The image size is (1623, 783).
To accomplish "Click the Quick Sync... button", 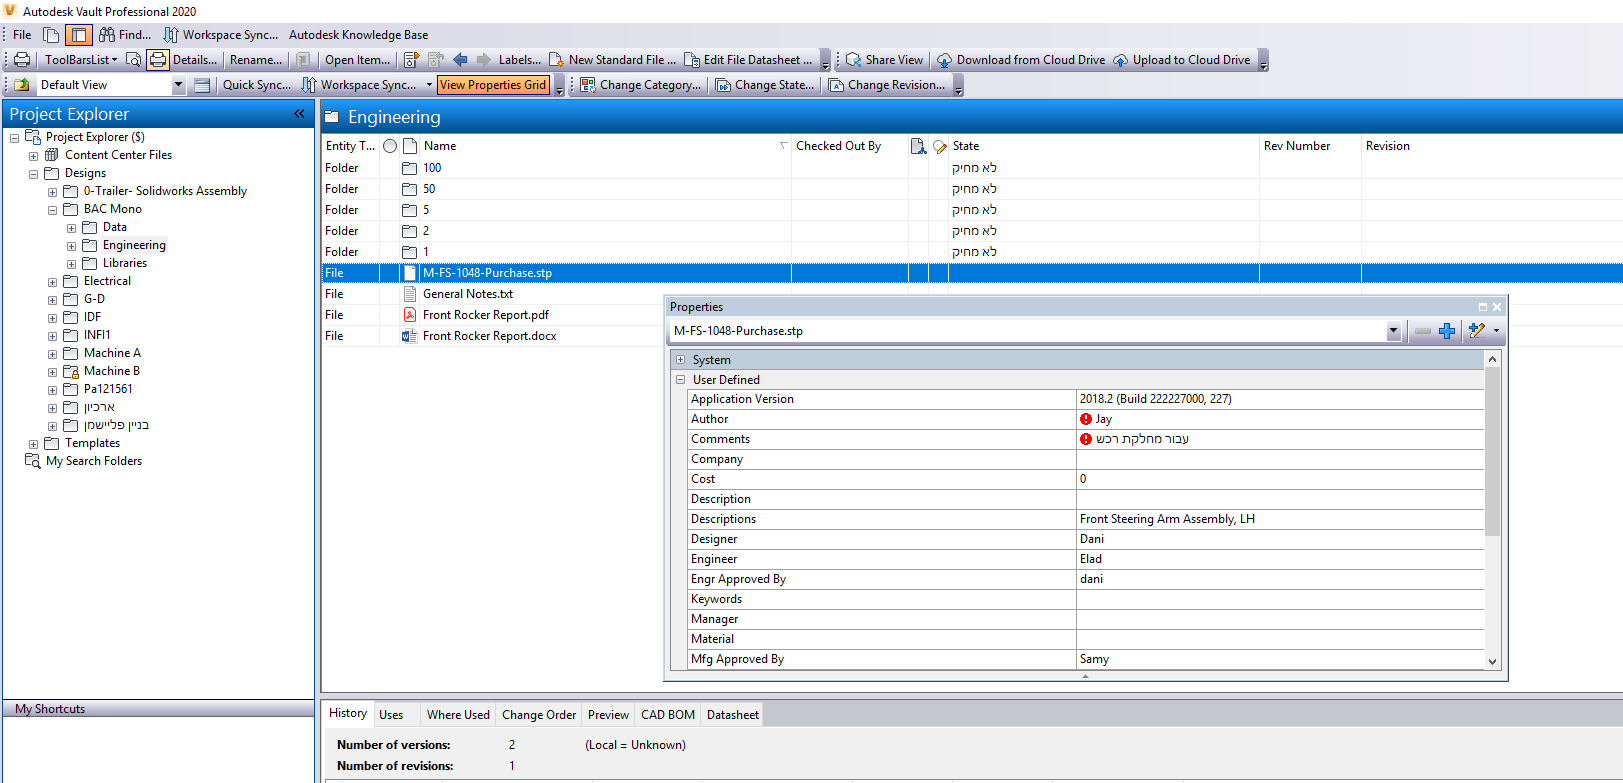I will tap(257, 85).
